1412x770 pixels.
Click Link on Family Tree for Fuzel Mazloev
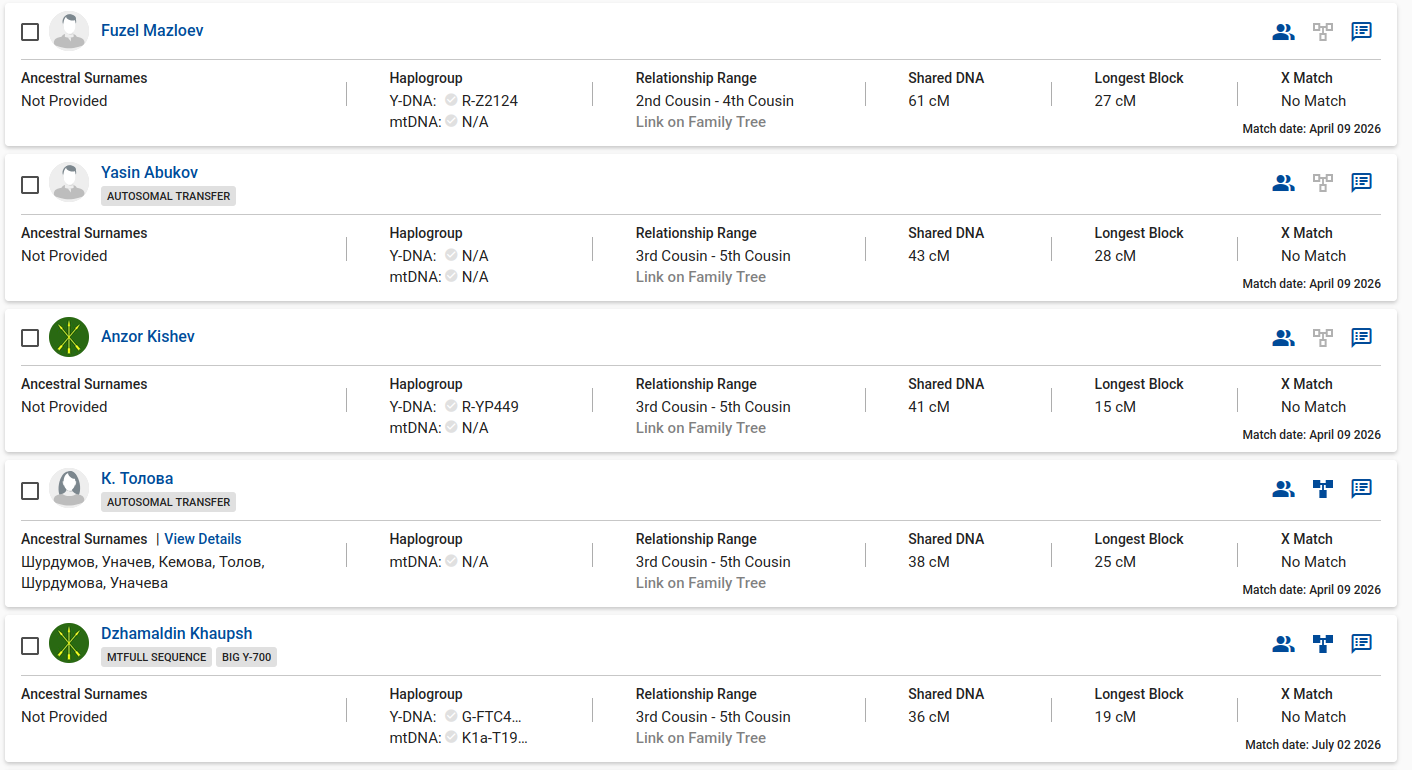pos(701,122)
